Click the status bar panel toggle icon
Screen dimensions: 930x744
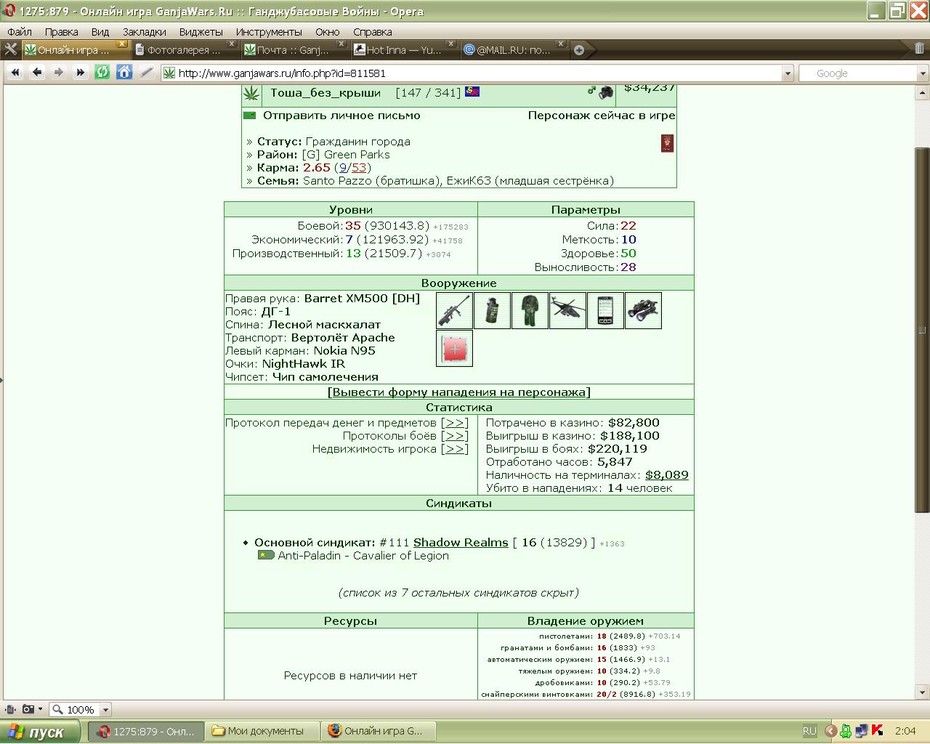tap(10, 709)
